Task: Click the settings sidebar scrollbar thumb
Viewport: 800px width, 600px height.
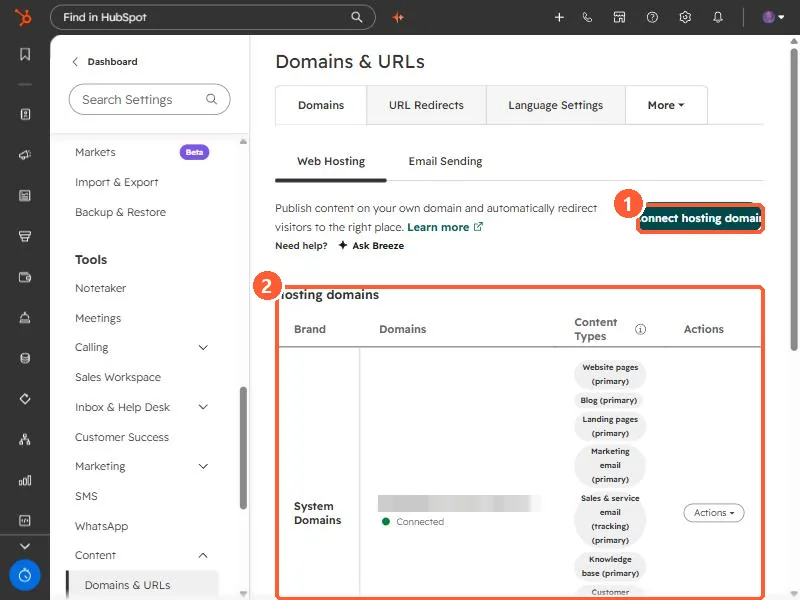Action: click(x=243, y=448)
